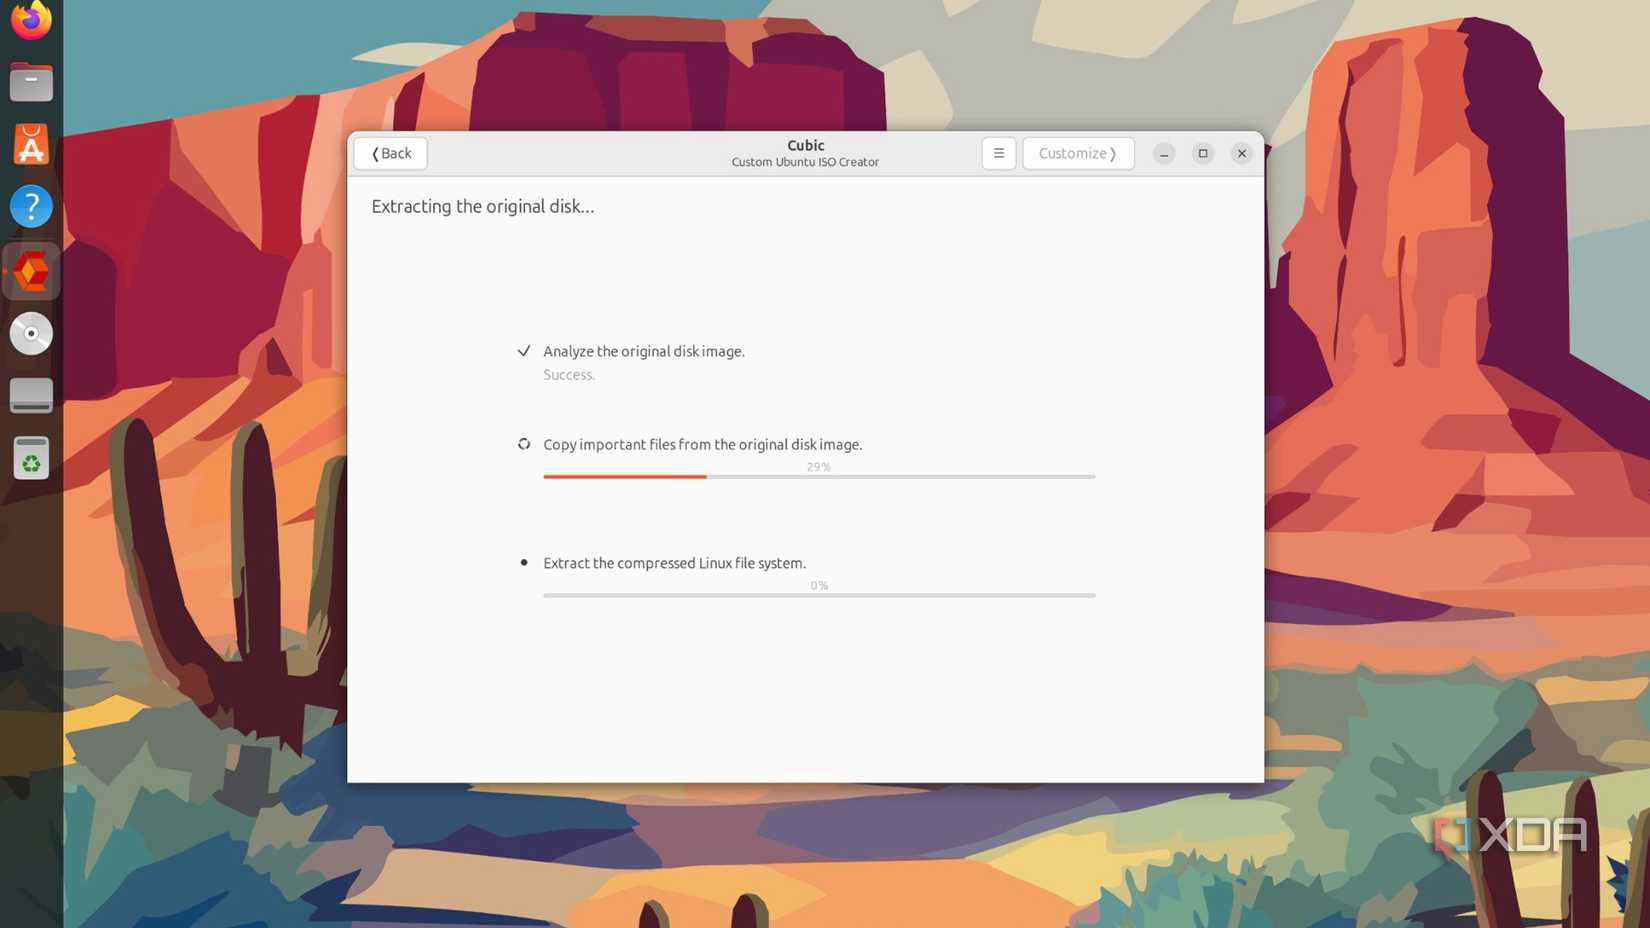1650x928 pixels.
Task: Click the 29% copy progress bar
Action: point(818,476)
